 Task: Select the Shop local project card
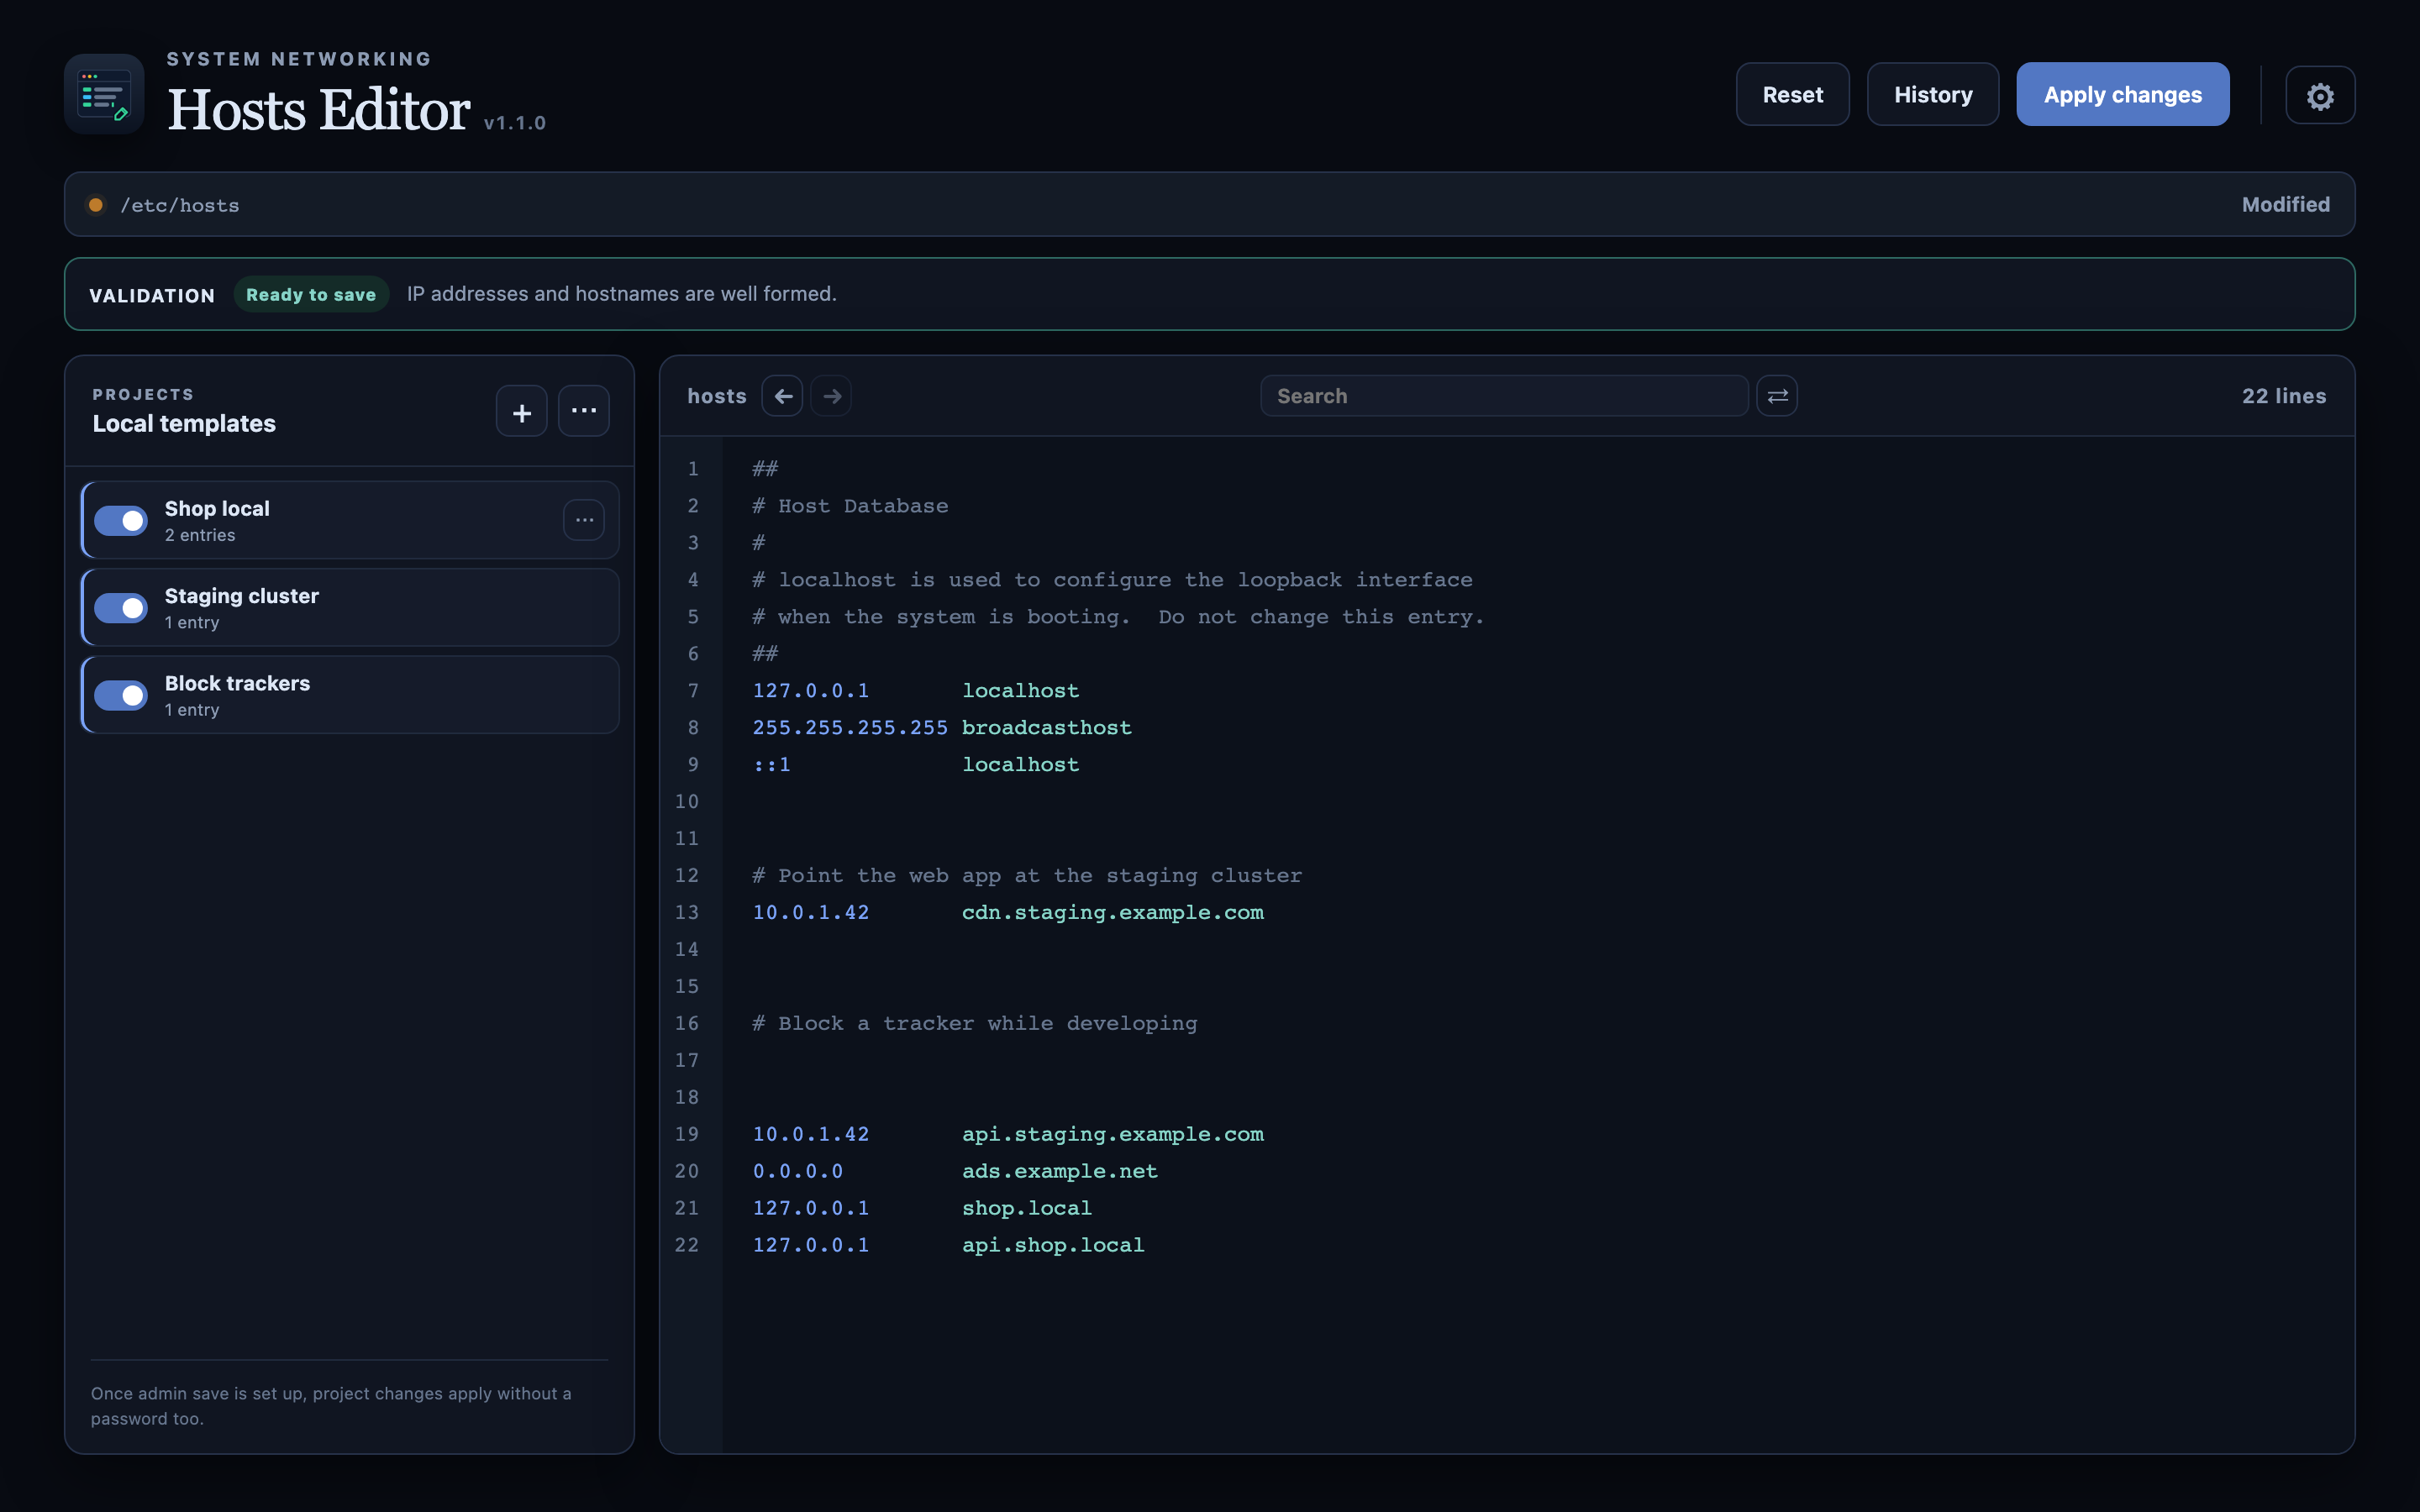pos(350,520)
